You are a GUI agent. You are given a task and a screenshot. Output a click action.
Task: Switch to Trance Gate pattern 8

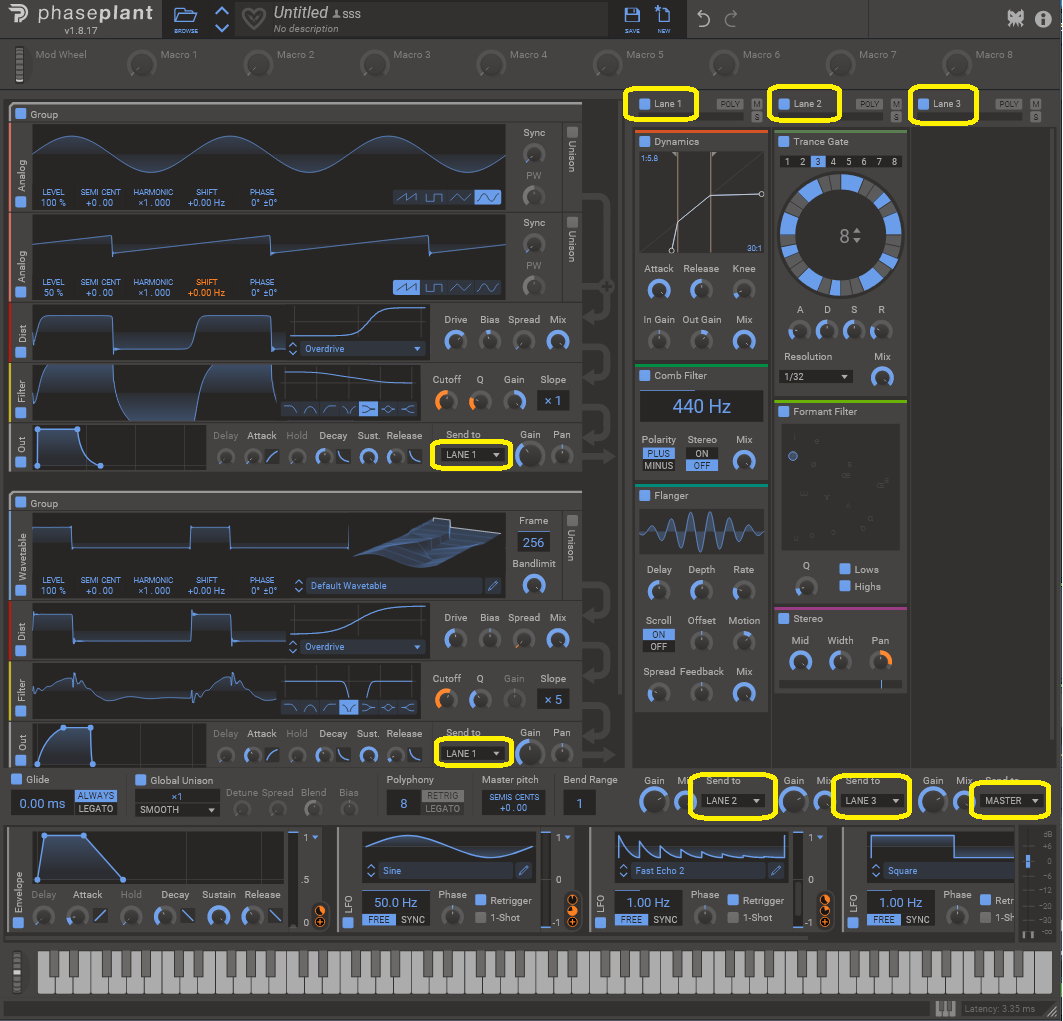click(x=895, y=161)
